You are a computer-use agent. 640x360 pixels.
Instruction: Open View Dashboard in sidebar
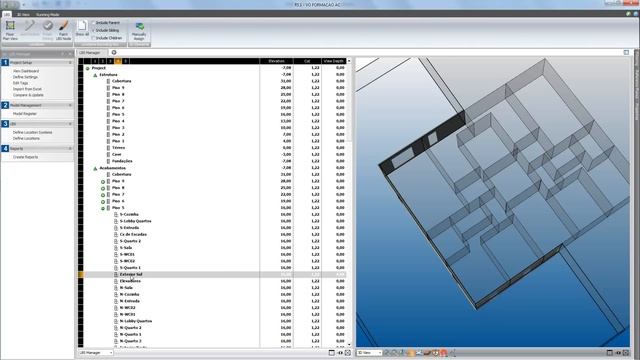(26, 71)
